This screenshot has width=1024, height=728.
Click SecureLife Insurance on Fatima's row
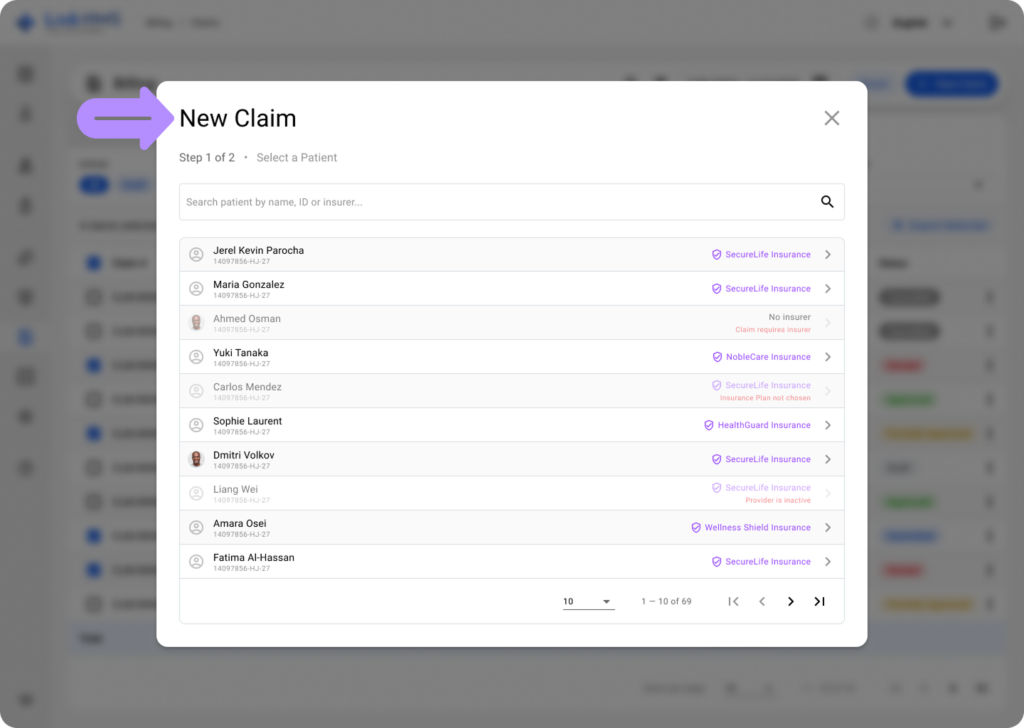pyautogui.click(x=761, y=562)
